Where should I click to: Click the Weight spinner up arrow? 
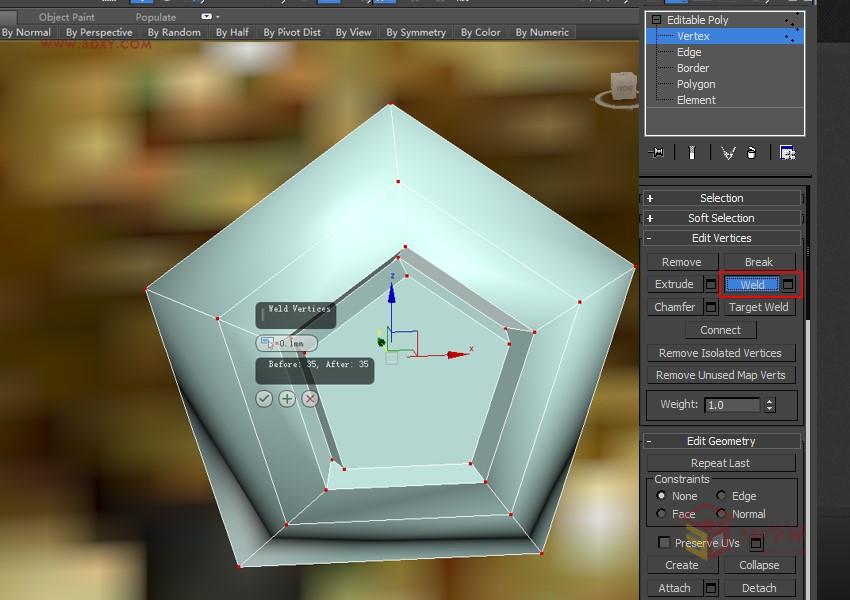pos(768,401)
